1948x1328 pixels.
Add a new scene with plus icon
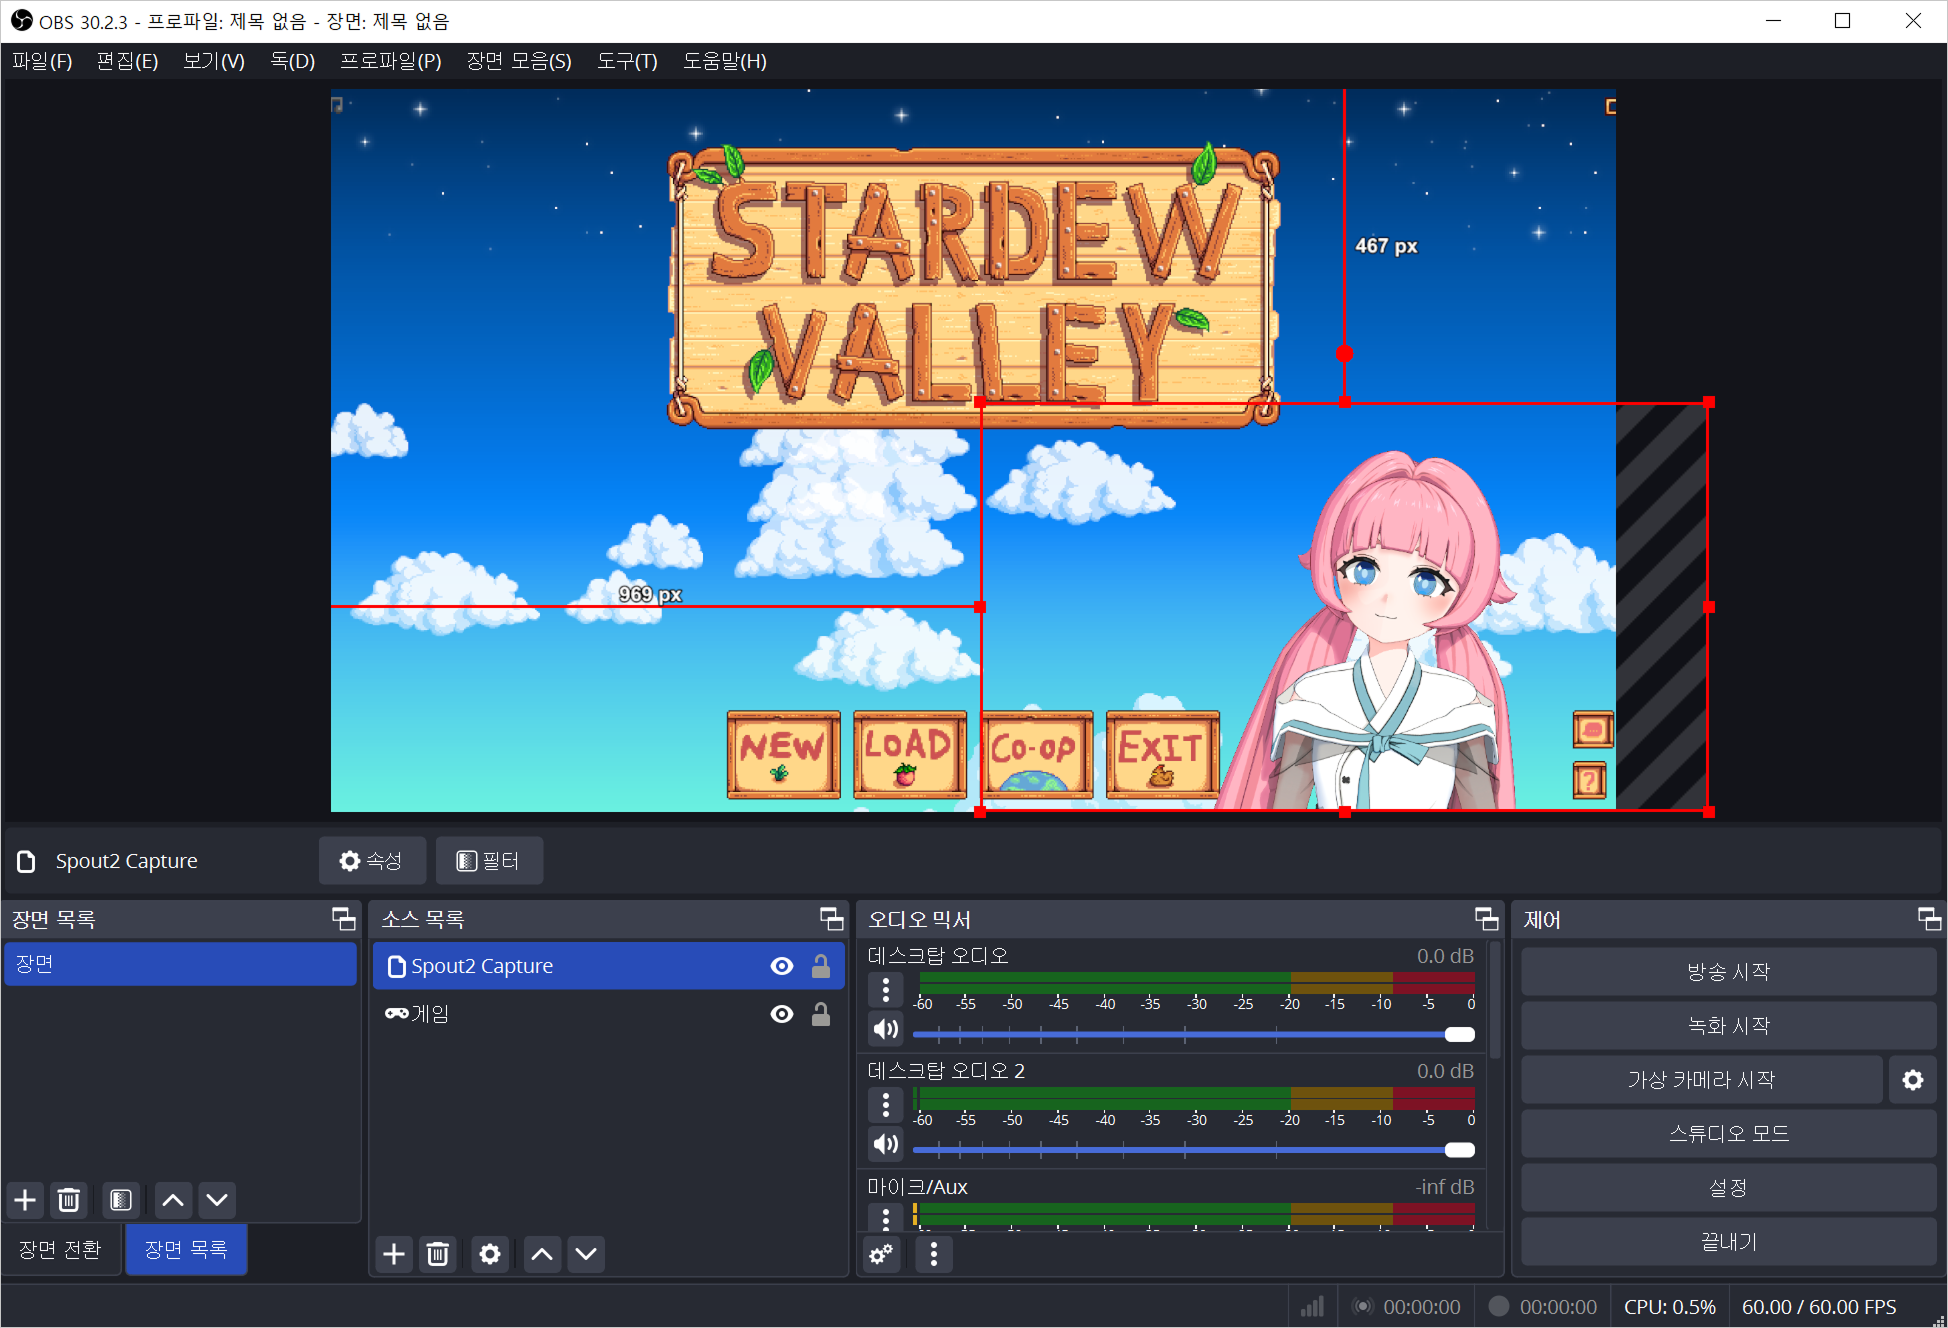tap(26, 1200)
